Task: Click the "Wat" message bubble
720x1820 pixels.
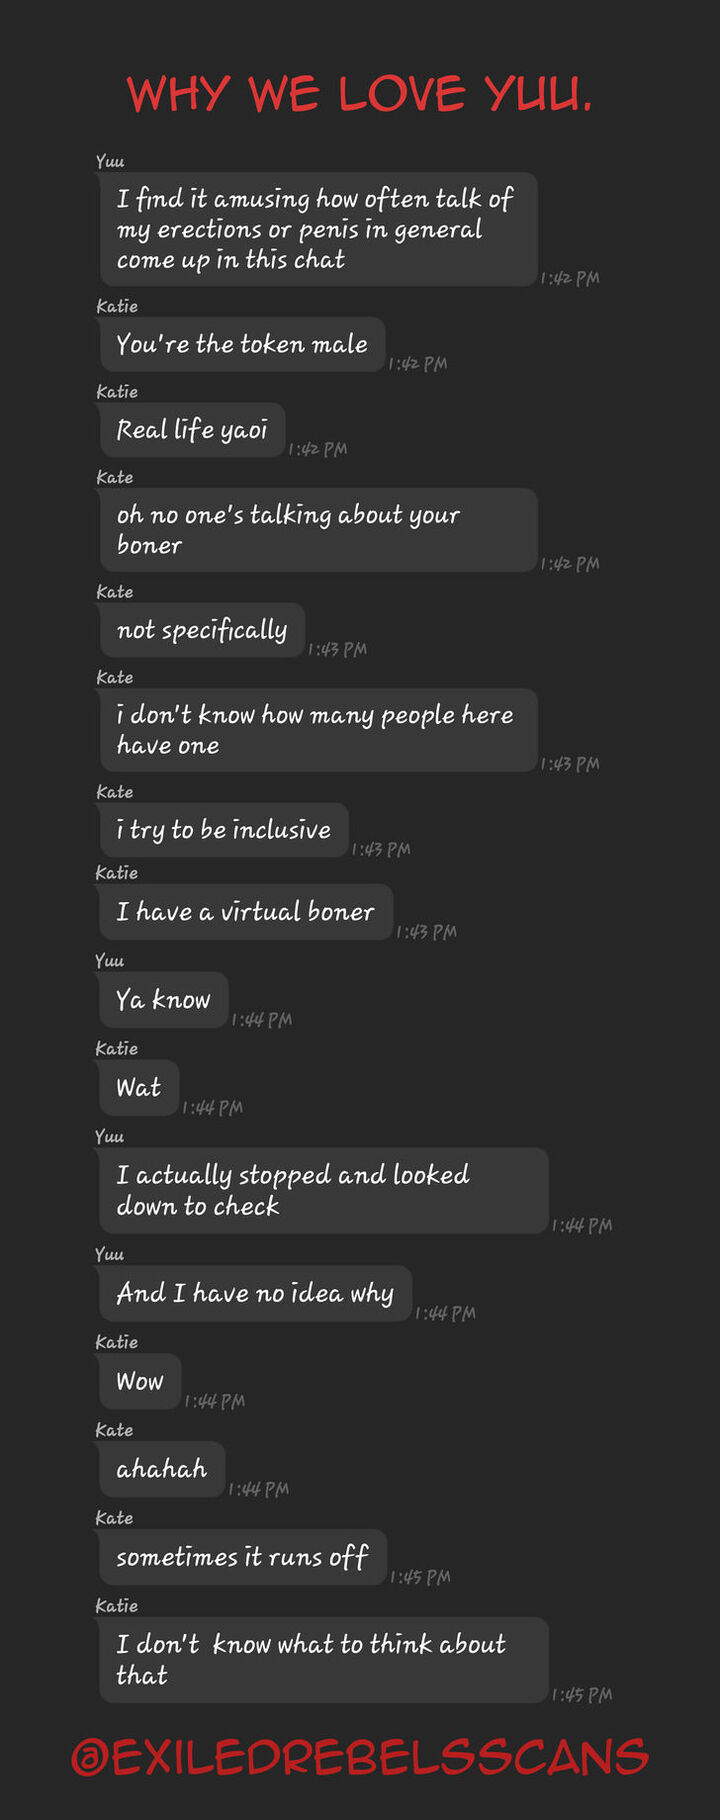Action: [139, 1088]
